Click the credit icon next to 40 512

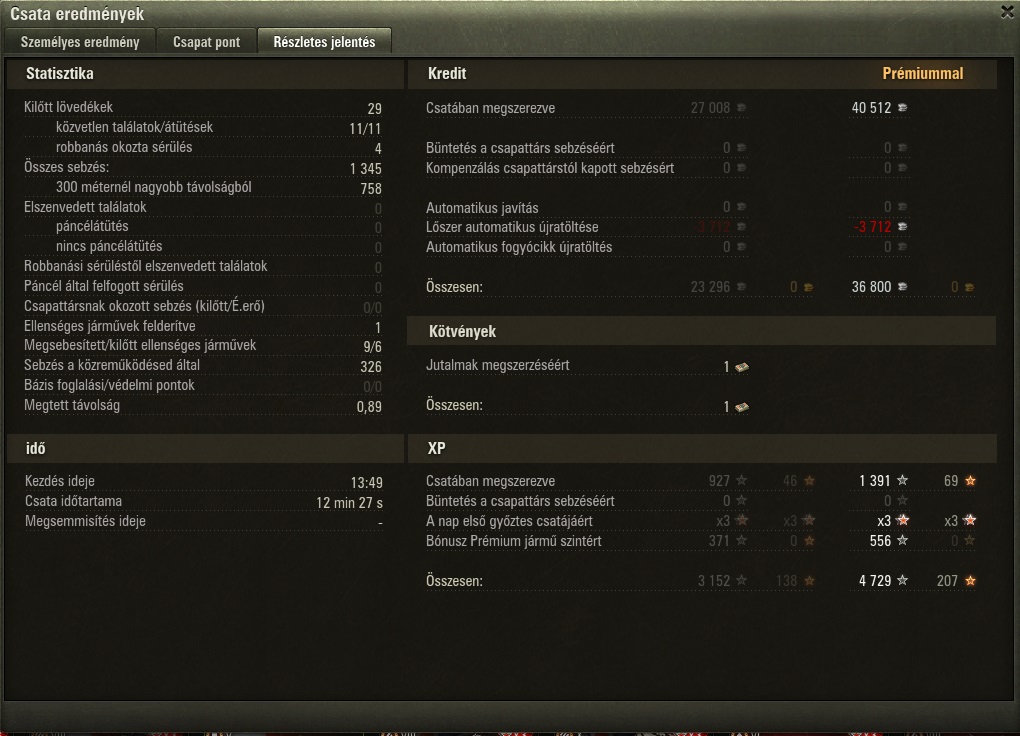coord(902,108)
